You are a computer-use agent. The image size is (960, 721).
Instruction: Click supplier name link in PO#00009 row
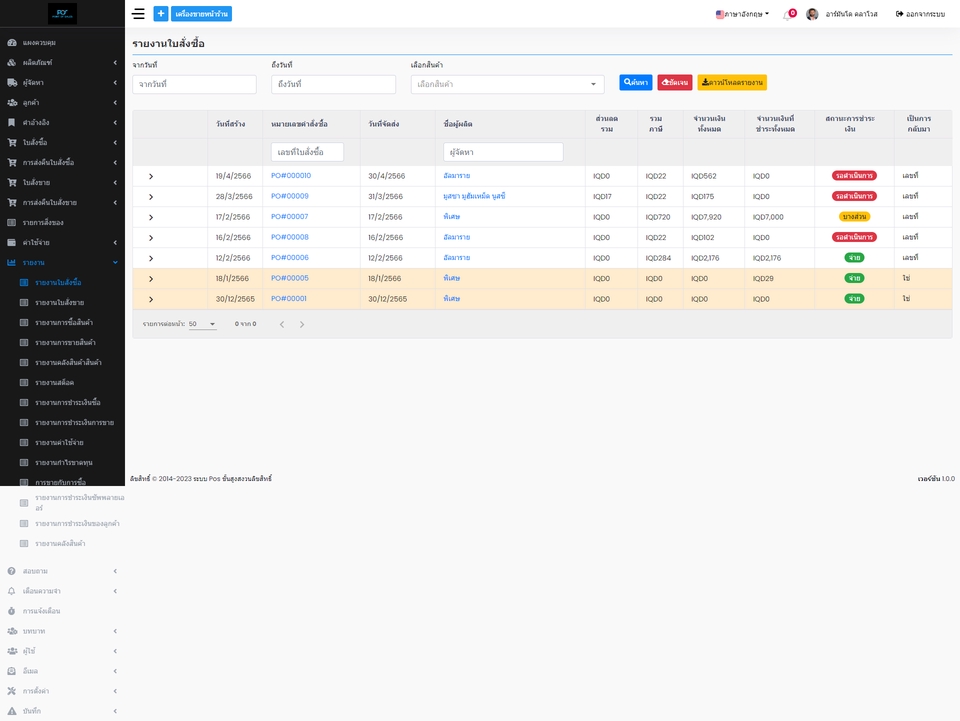click(x=474, y=196)
